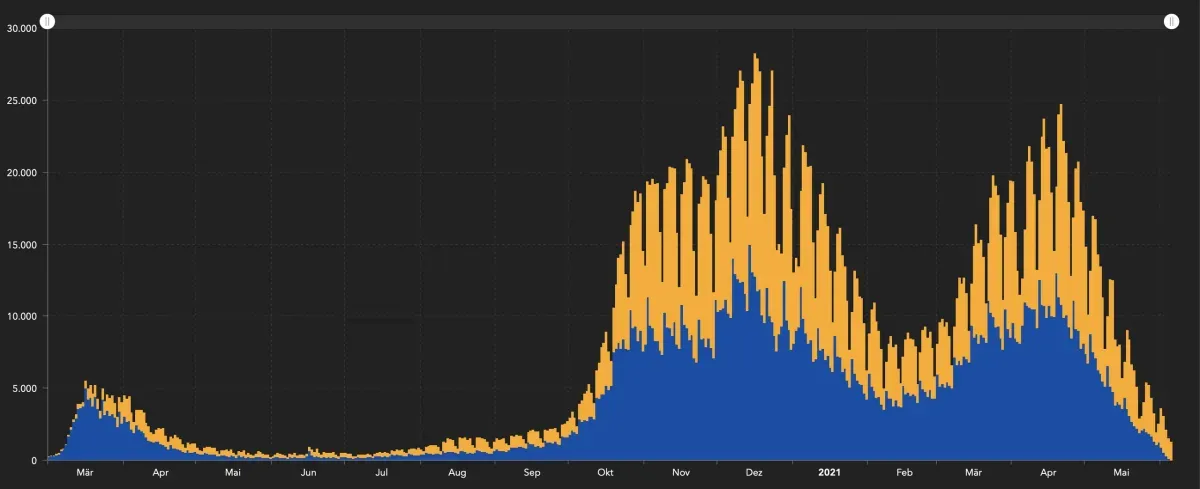1200x489 pixels.
Task: Click the 5.000 y-axis label
Action: 24,388
